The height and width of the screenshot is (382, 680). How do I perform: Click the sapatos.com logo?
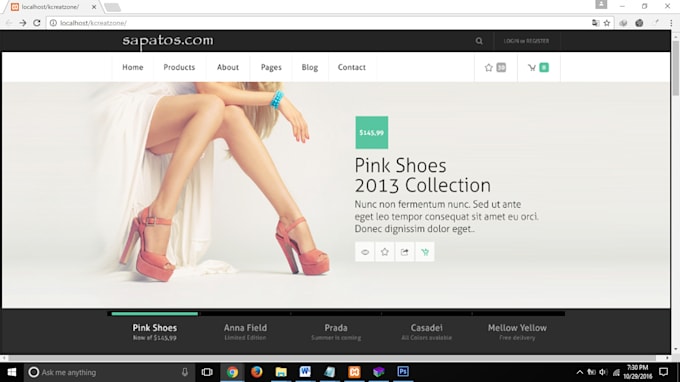coord(168,41)
